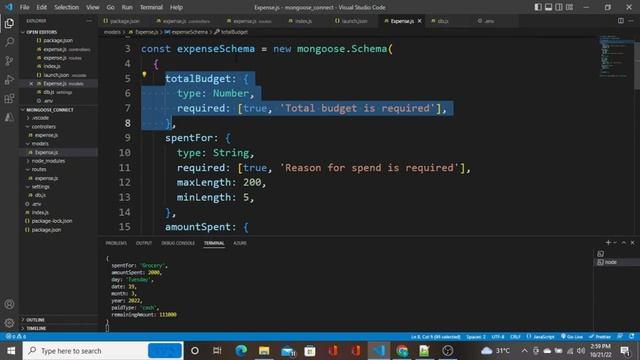The width and height of the screenshot is (640, 360).
Task: Close the terminal panel
Action: click(633, 242)
